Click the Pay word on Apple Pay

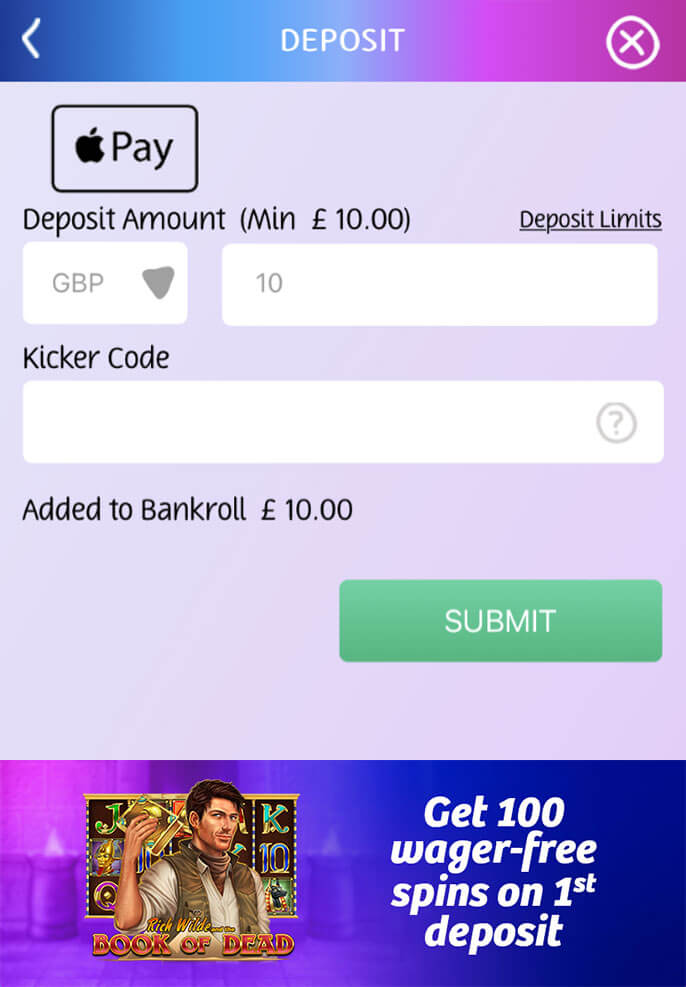coord(142,149)
